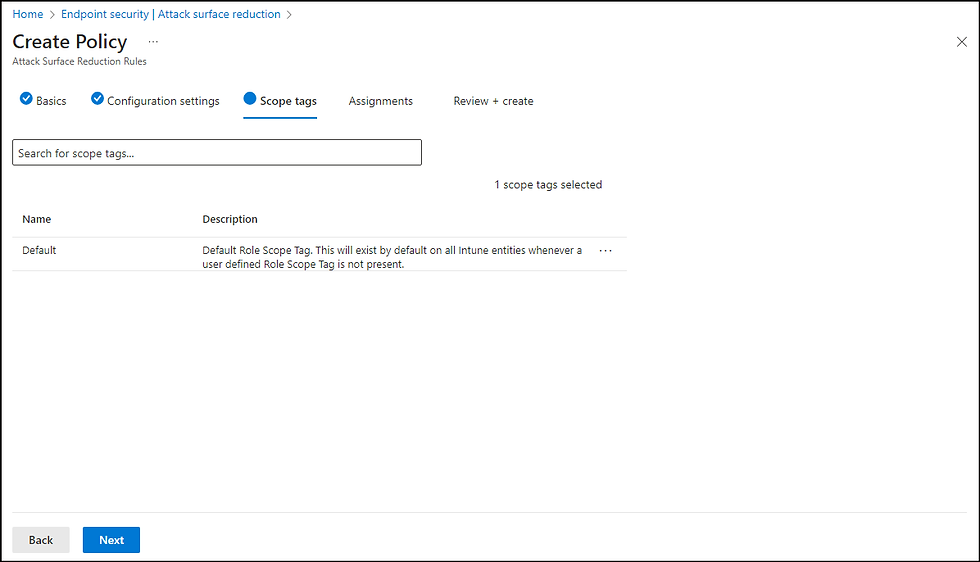Open the ellipsis menu beside Create Policy
The width and height of the screenshot is (980, 562).
click(x=153, y=42)
